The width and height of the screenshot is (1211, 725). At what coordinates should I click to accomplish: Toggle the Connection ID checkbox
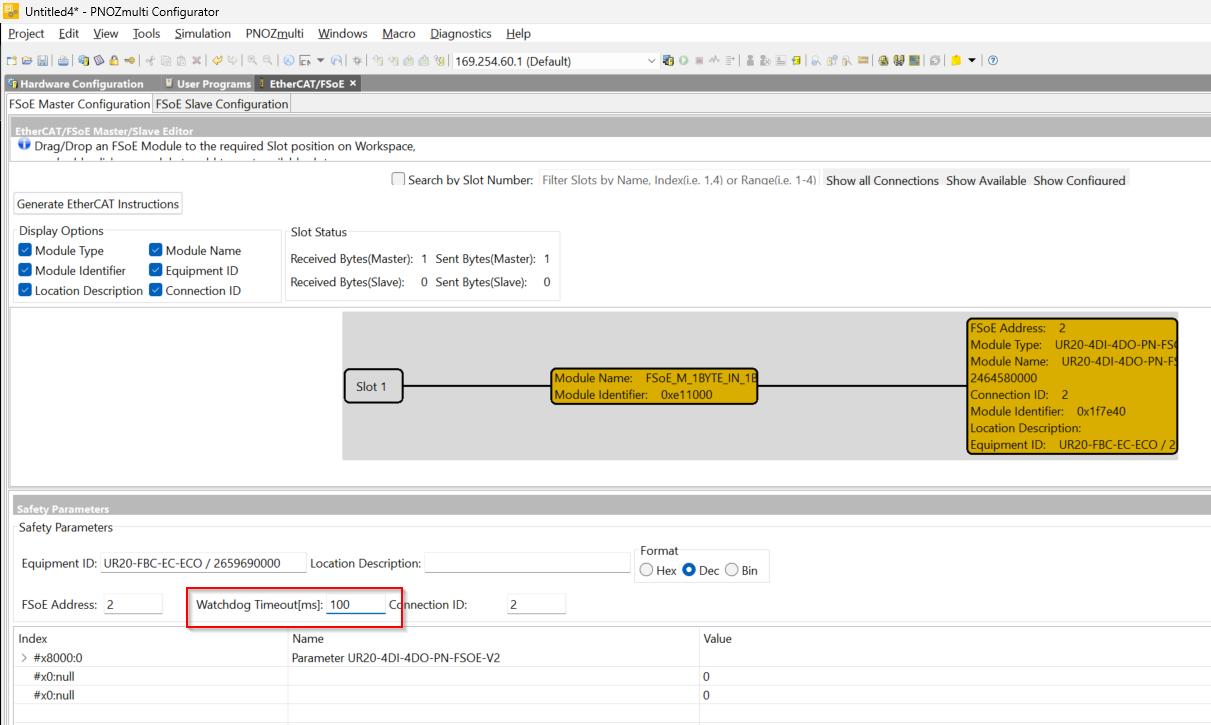pos(156,291)
